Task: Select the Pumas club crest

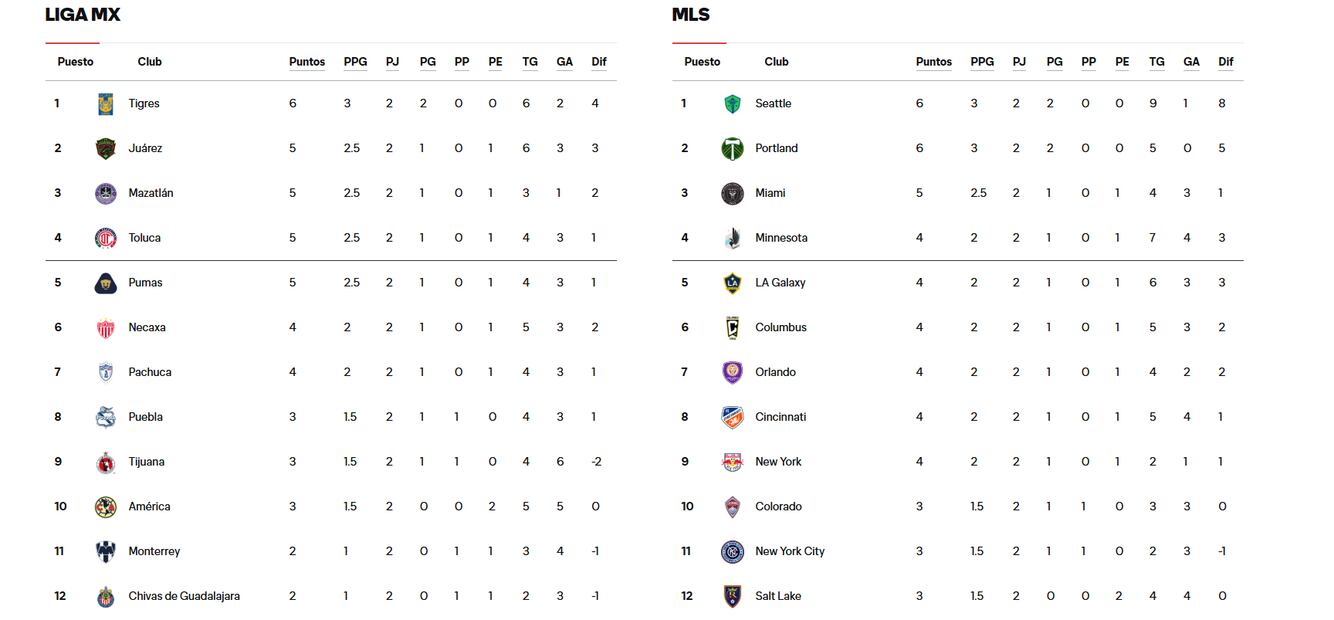Action: [105, 283]
